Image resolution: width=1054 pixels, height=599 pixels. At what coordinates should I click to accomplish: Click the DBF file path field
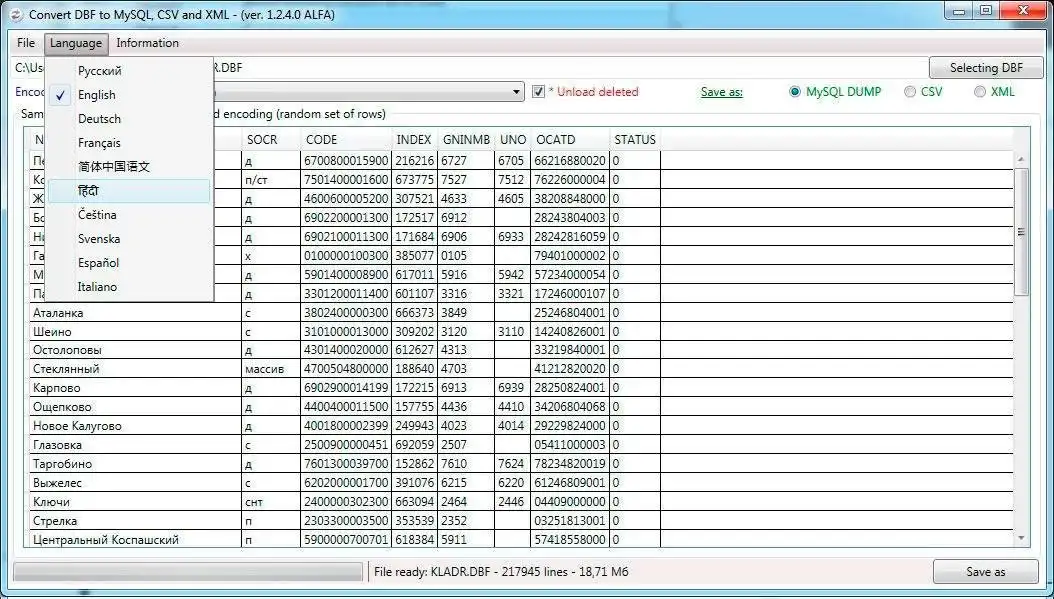pos(469,68)
